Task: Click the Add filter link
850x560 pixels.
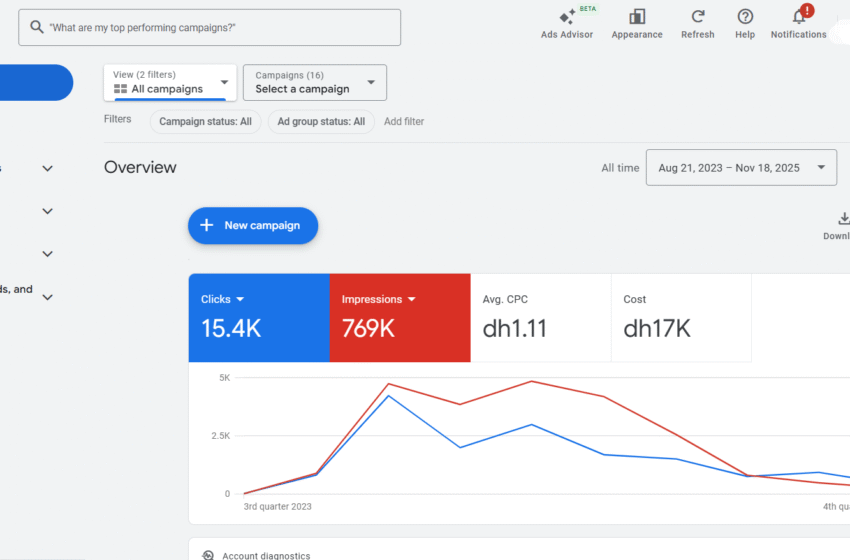Action: coord(404,122)
